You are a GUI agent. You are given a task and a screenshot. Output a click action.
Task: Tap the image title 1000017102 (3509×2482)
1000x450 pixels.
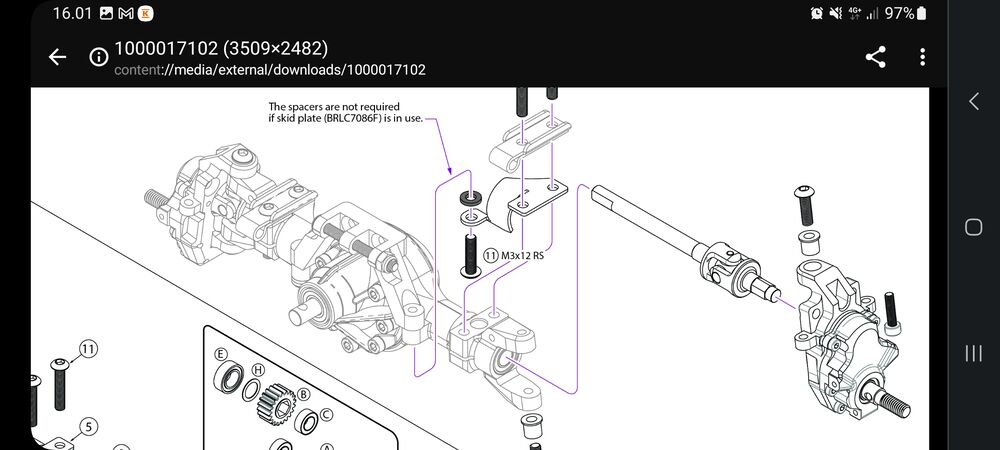[221, 48]
